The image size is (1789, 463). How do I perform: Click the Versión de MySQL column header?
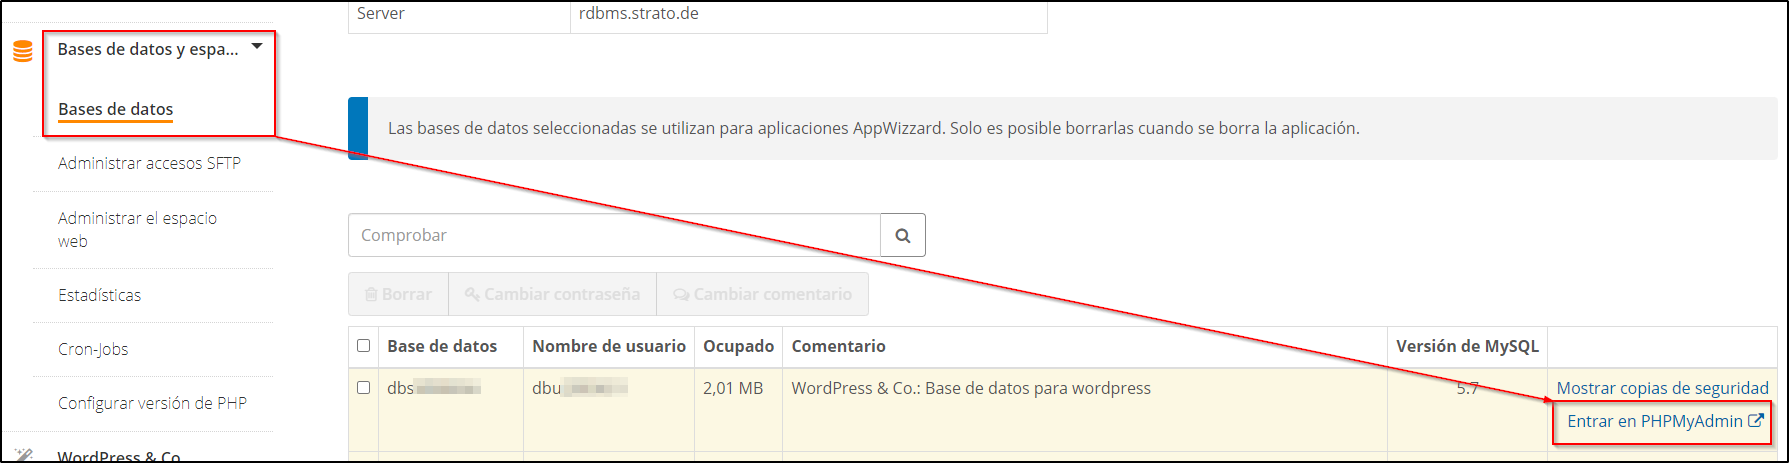tap(1467, 346)
